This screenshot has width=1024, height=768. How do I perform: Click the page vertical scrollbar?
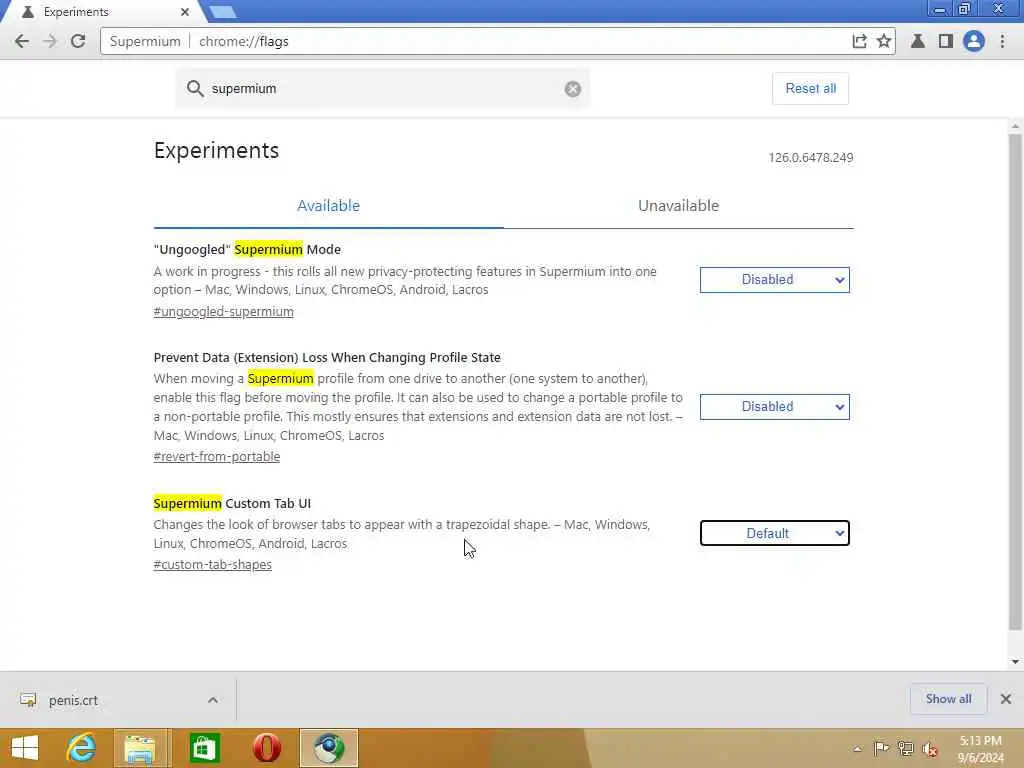click(1015, 382)
